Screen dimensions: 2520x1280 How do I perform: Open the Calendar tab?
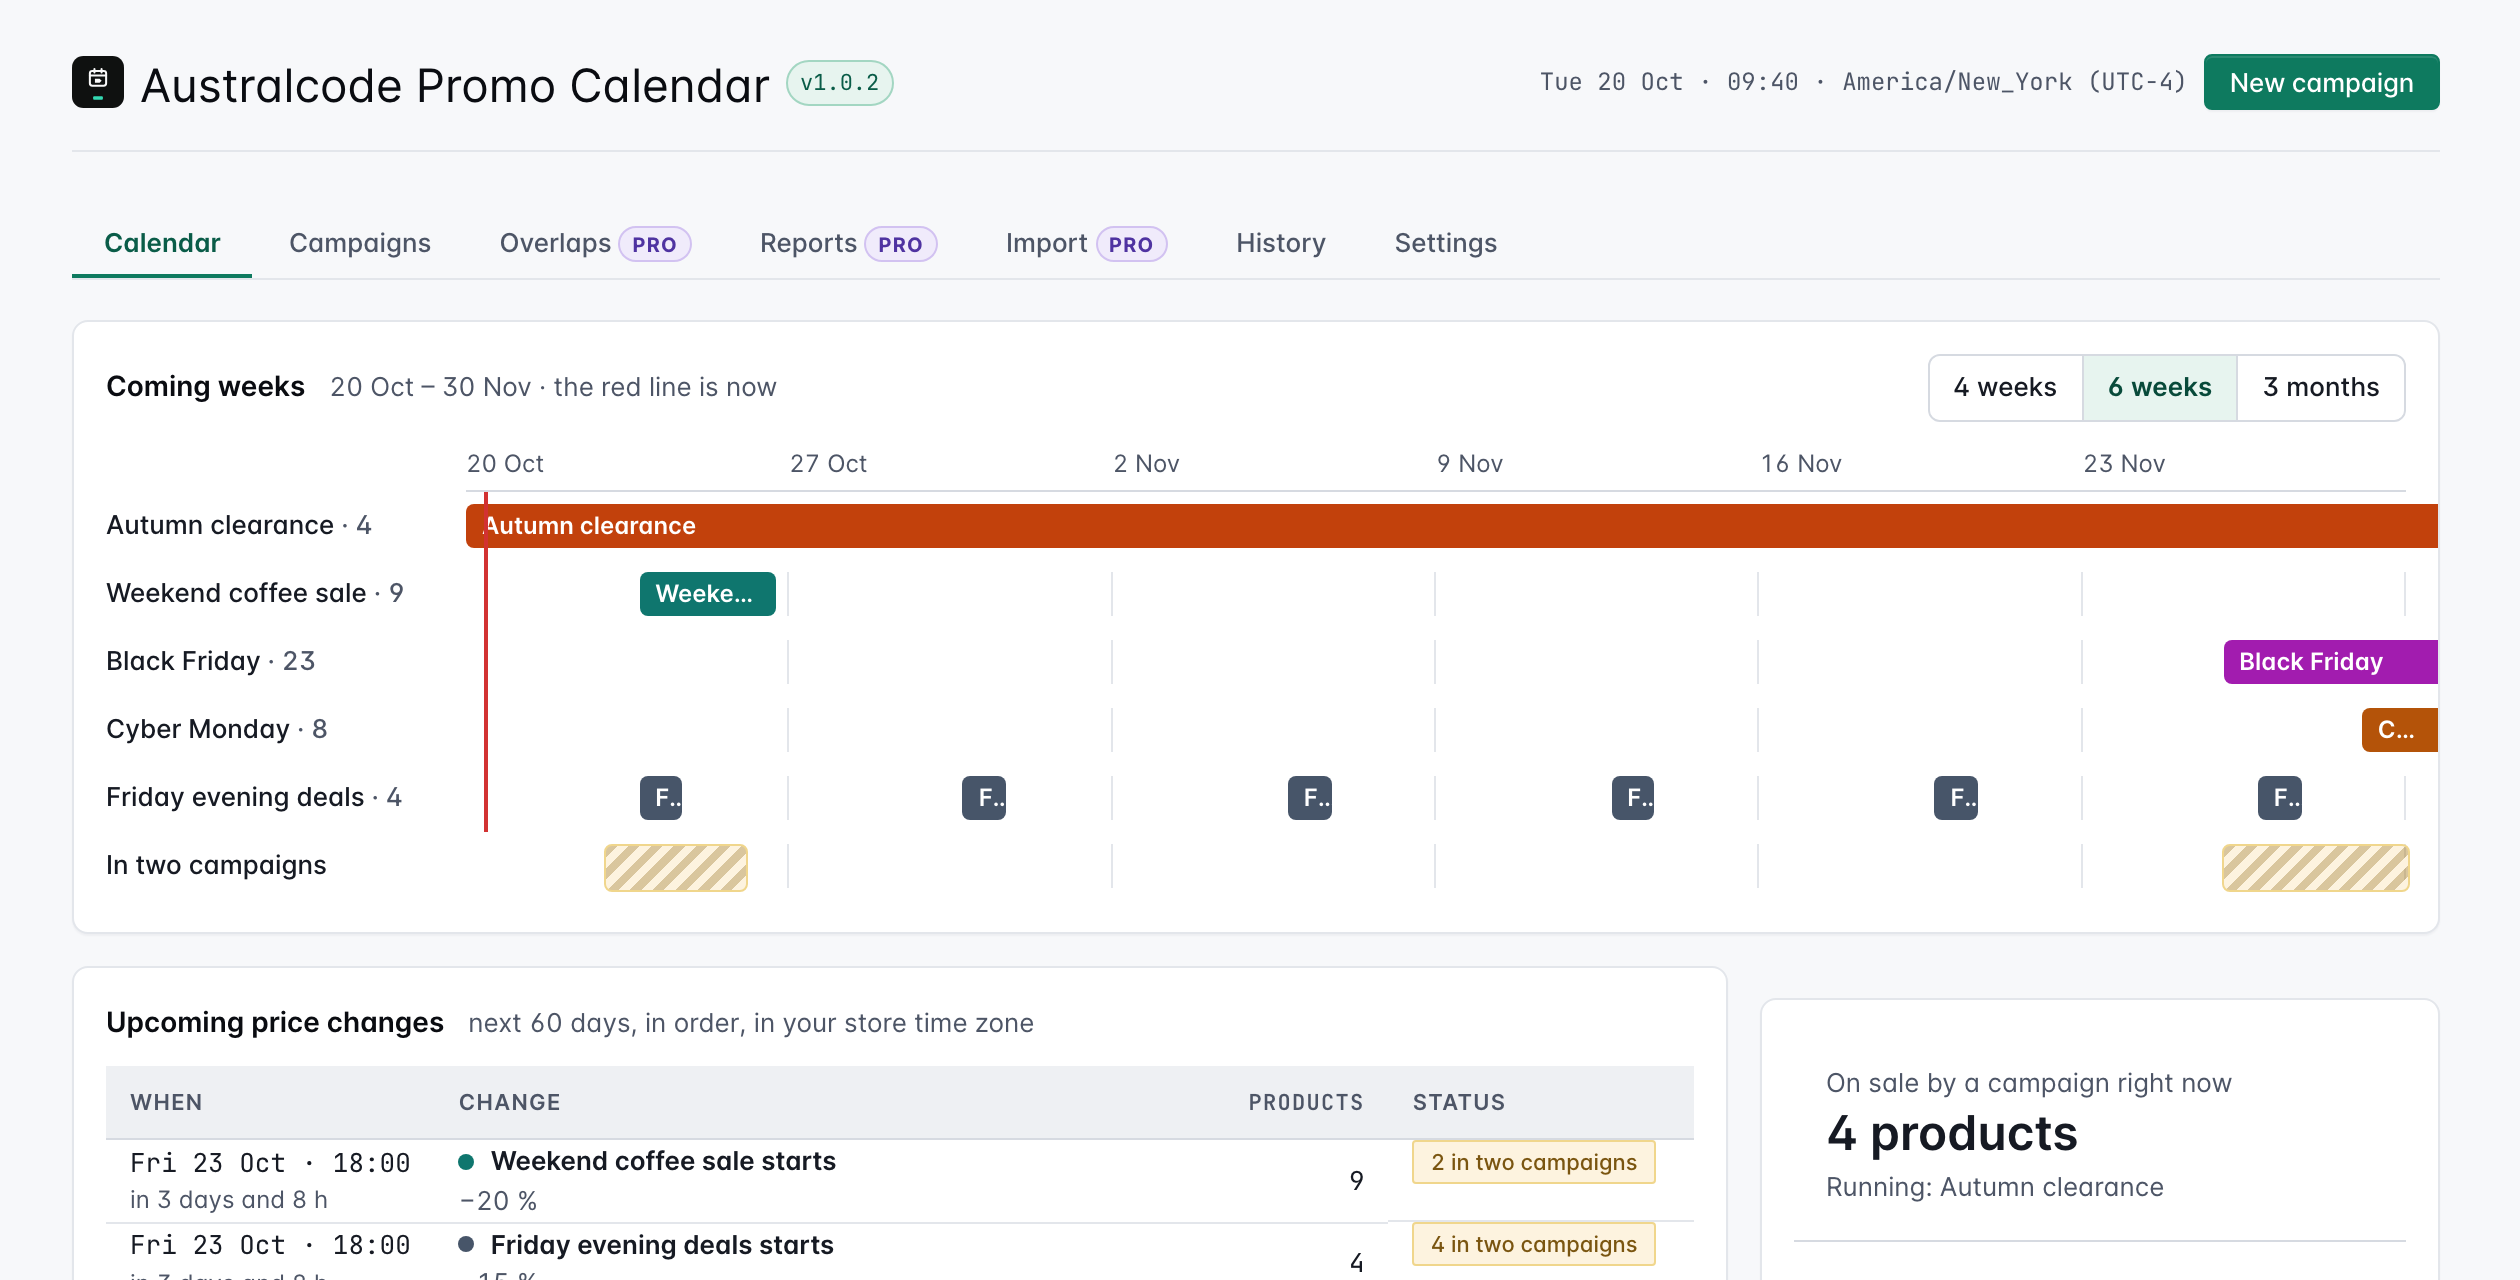162,243
